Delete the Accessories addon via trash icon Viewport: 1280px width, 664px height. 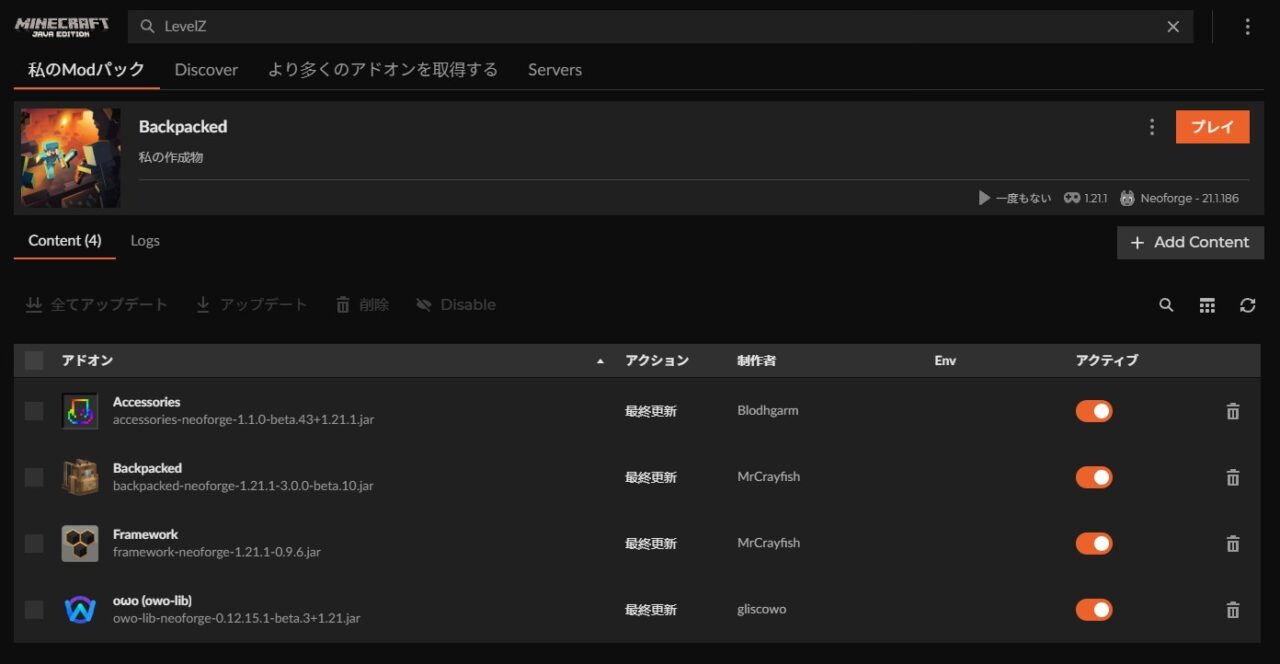click(x=1233, y=411)
